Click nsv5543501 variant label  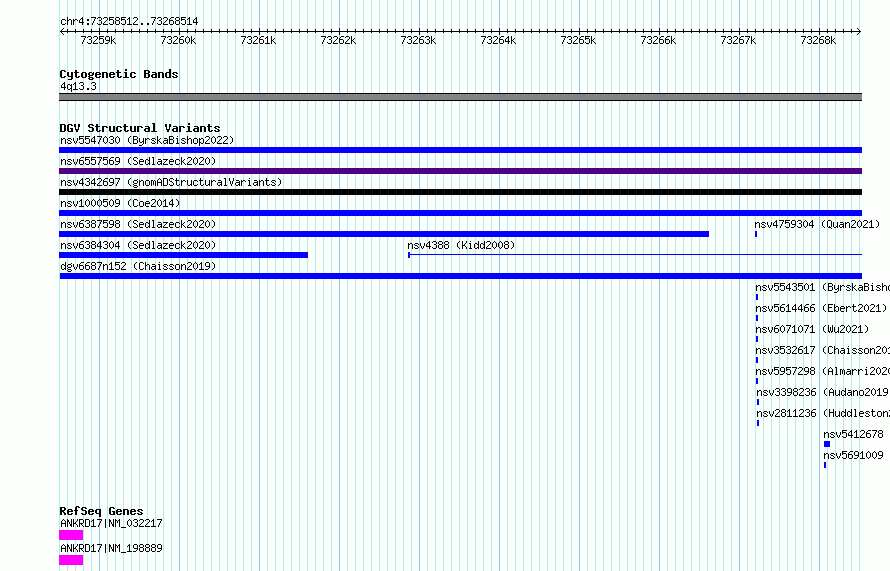[x=822, y=287]
